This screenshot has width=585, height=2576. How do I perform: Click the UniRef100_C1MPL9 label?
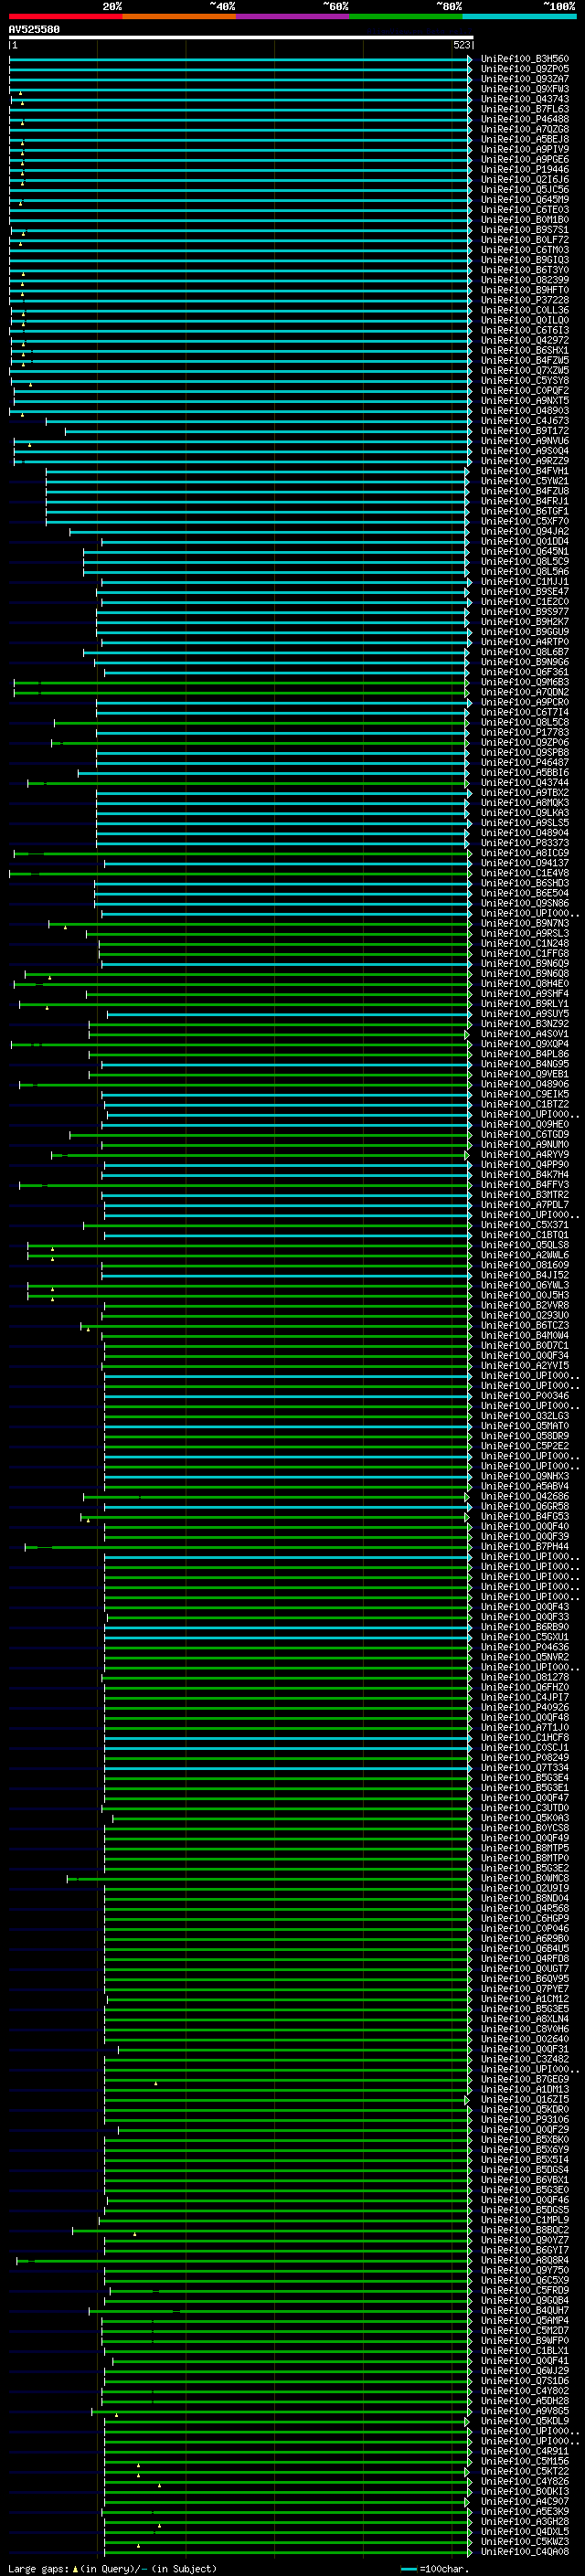[x=524, y=2220]
